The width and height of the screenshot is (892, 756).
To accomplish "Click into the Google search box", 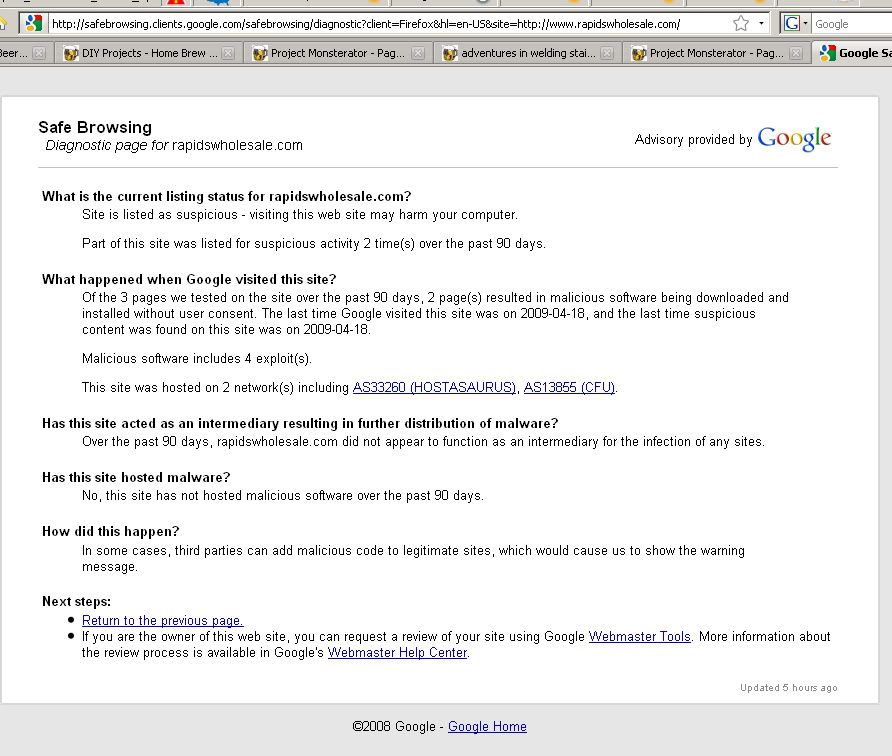I will pos(852,24).
